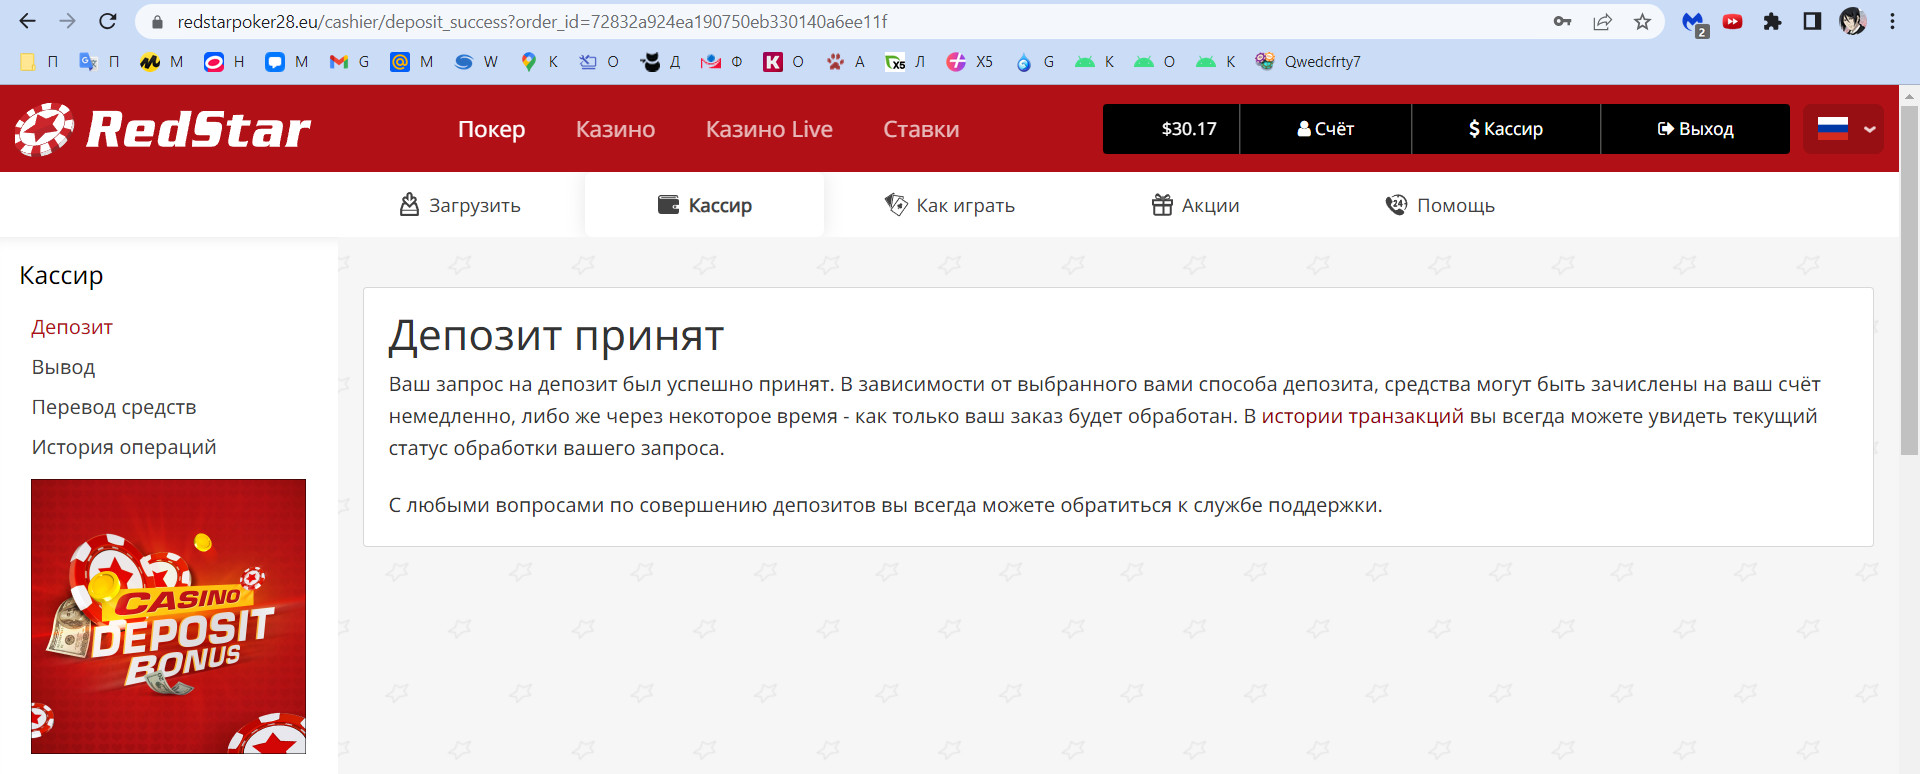
Task: Open the red K bookmark labeled О
Action: [784, 62]
